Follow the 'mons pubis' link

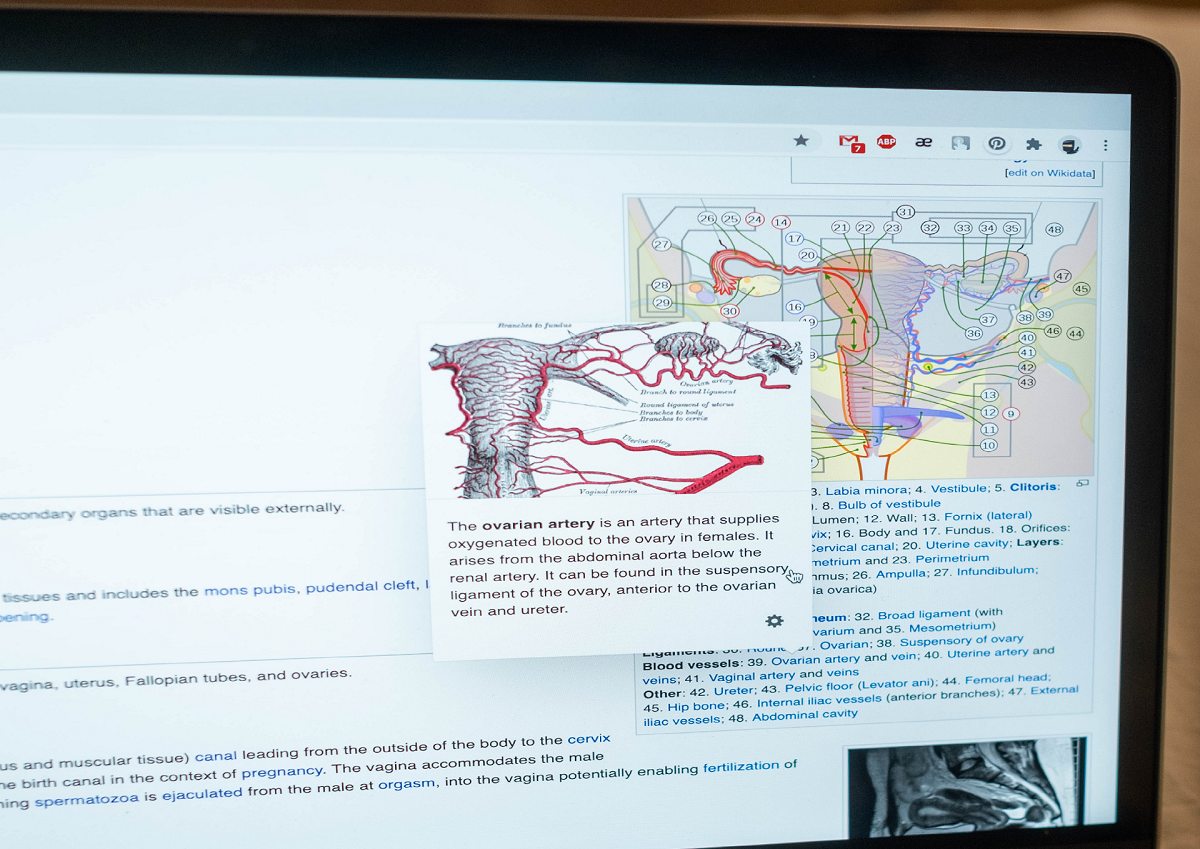click(x=250, y=590)
